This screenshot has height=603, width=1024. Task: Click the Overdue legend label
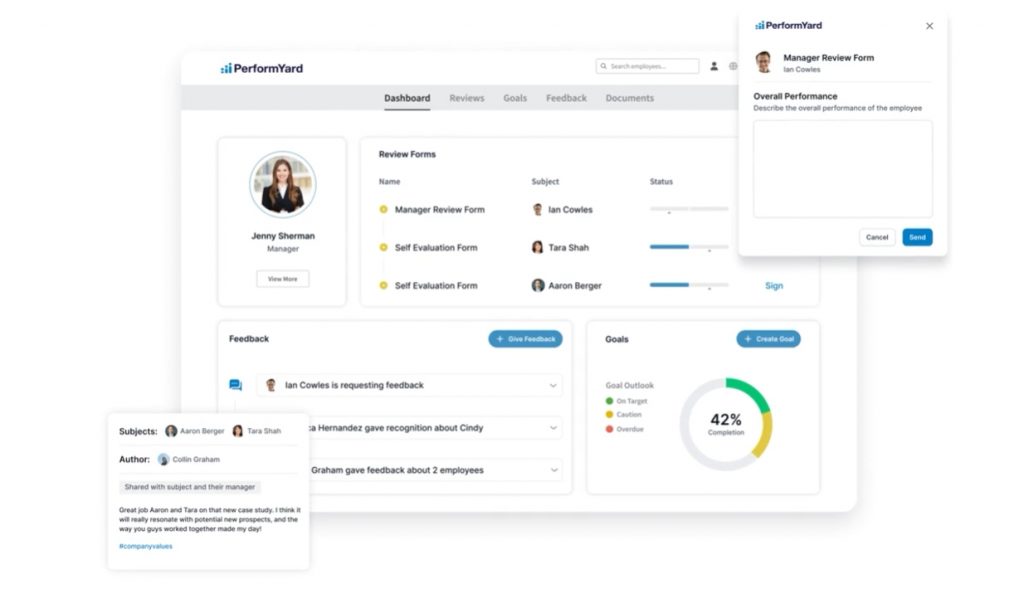[x=630, y=429]
